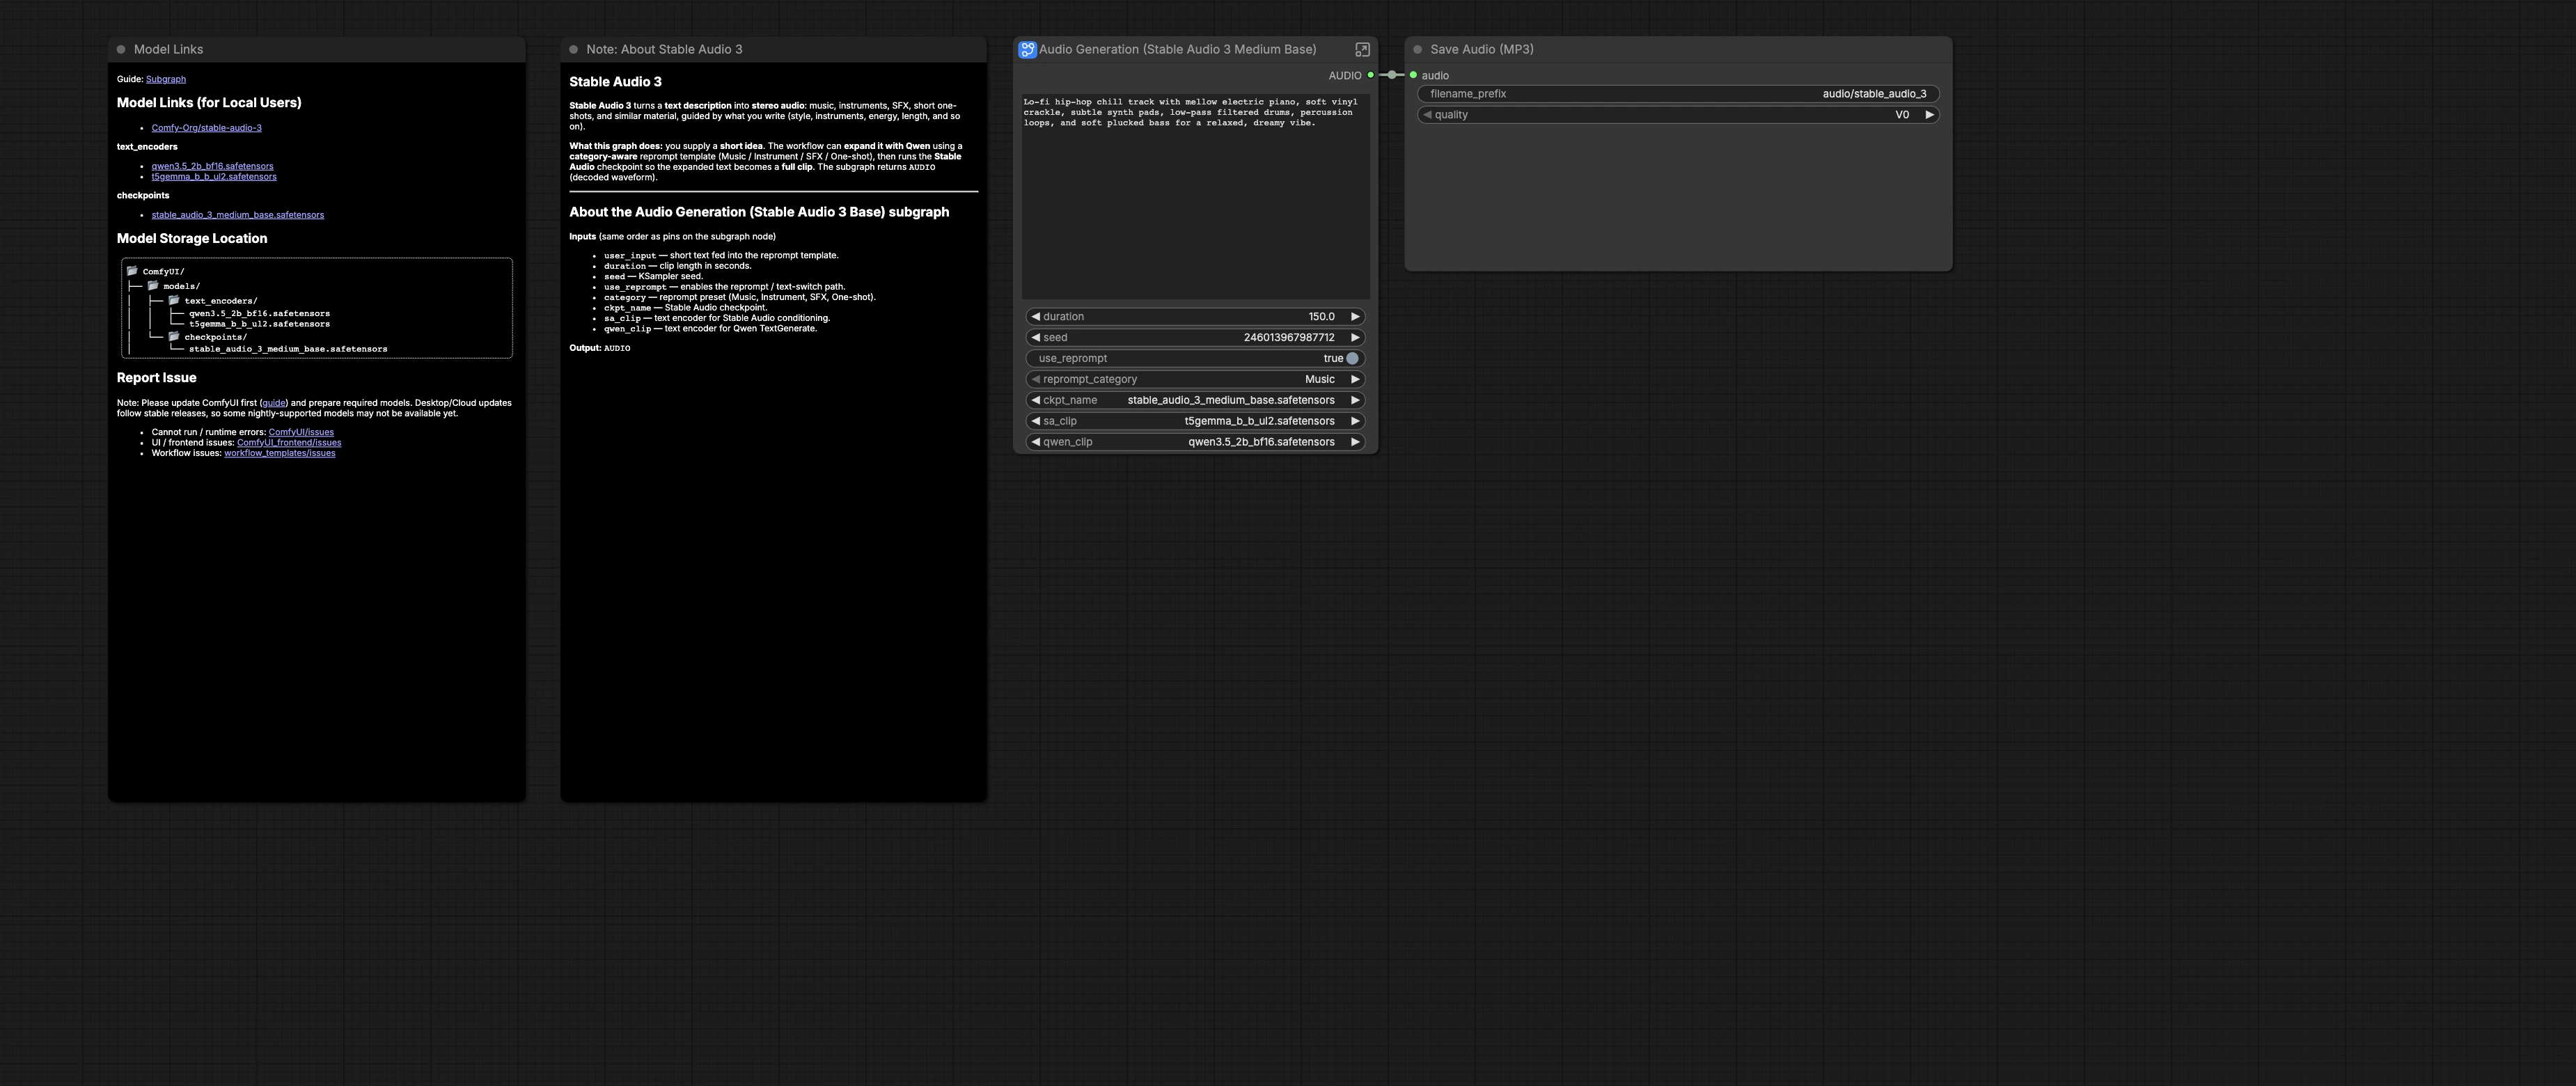The height and width of the screenshot is (1086, 2576).
Task: Click the text_encoders/ folder icon
Action: coord(174,300)
